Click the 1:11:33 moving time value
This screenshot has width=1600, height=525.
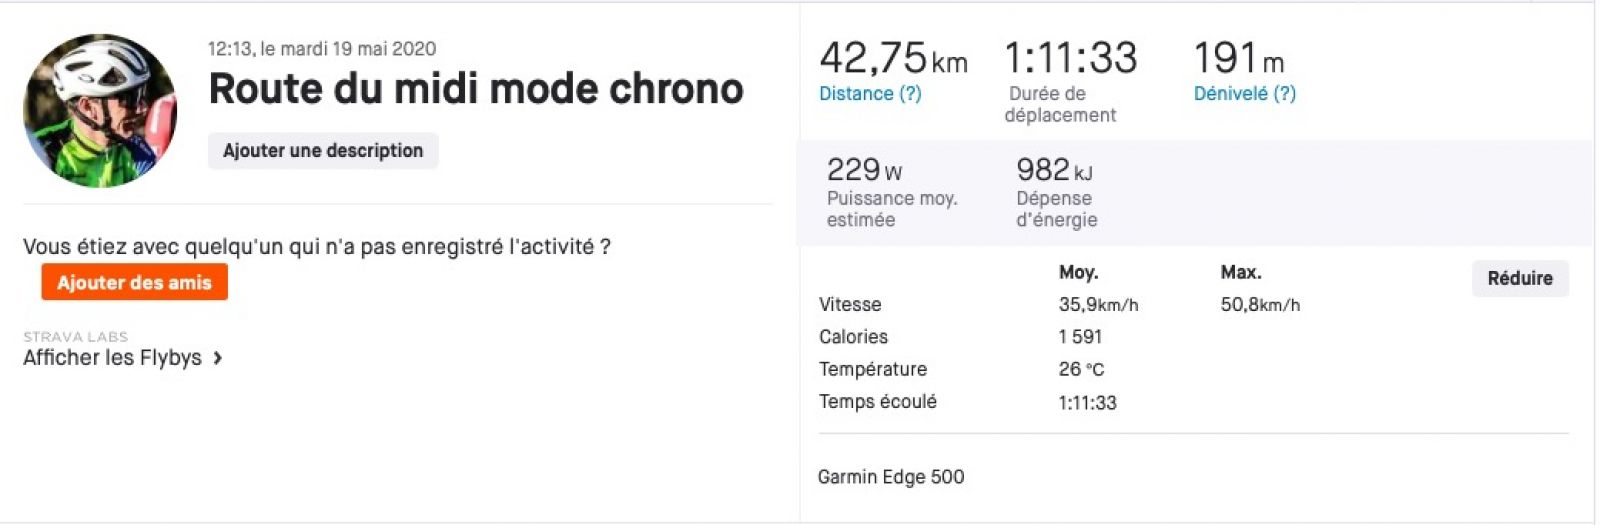coord(1071,58)
